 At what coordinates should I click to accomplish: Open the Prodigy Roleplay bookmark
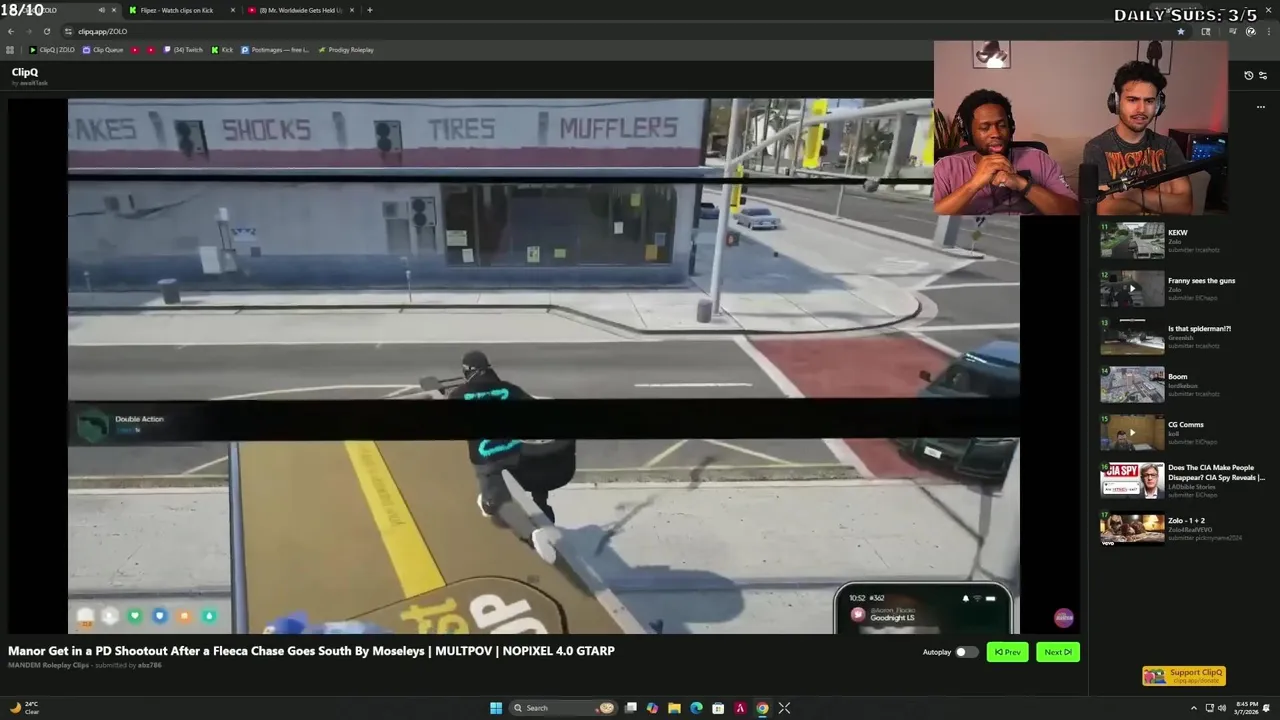[x=346, y=50]
